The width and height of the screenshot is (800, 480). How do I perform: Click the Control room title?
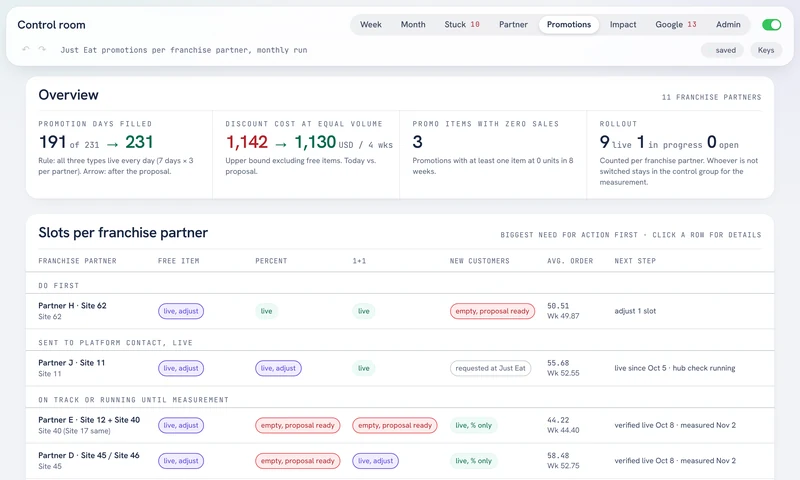pyautogui.click(x=52, y=25)
